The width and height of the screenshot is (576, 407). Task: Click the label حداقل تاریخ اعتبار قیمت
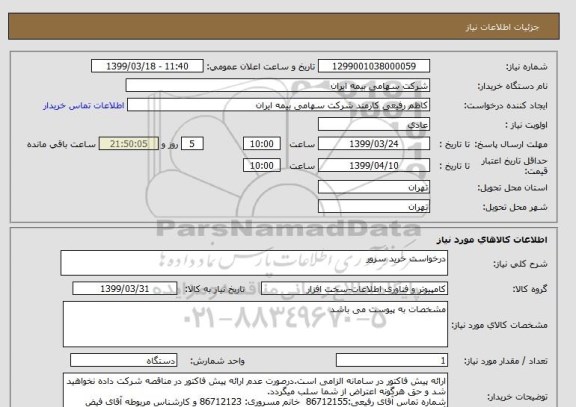[514, 166]
